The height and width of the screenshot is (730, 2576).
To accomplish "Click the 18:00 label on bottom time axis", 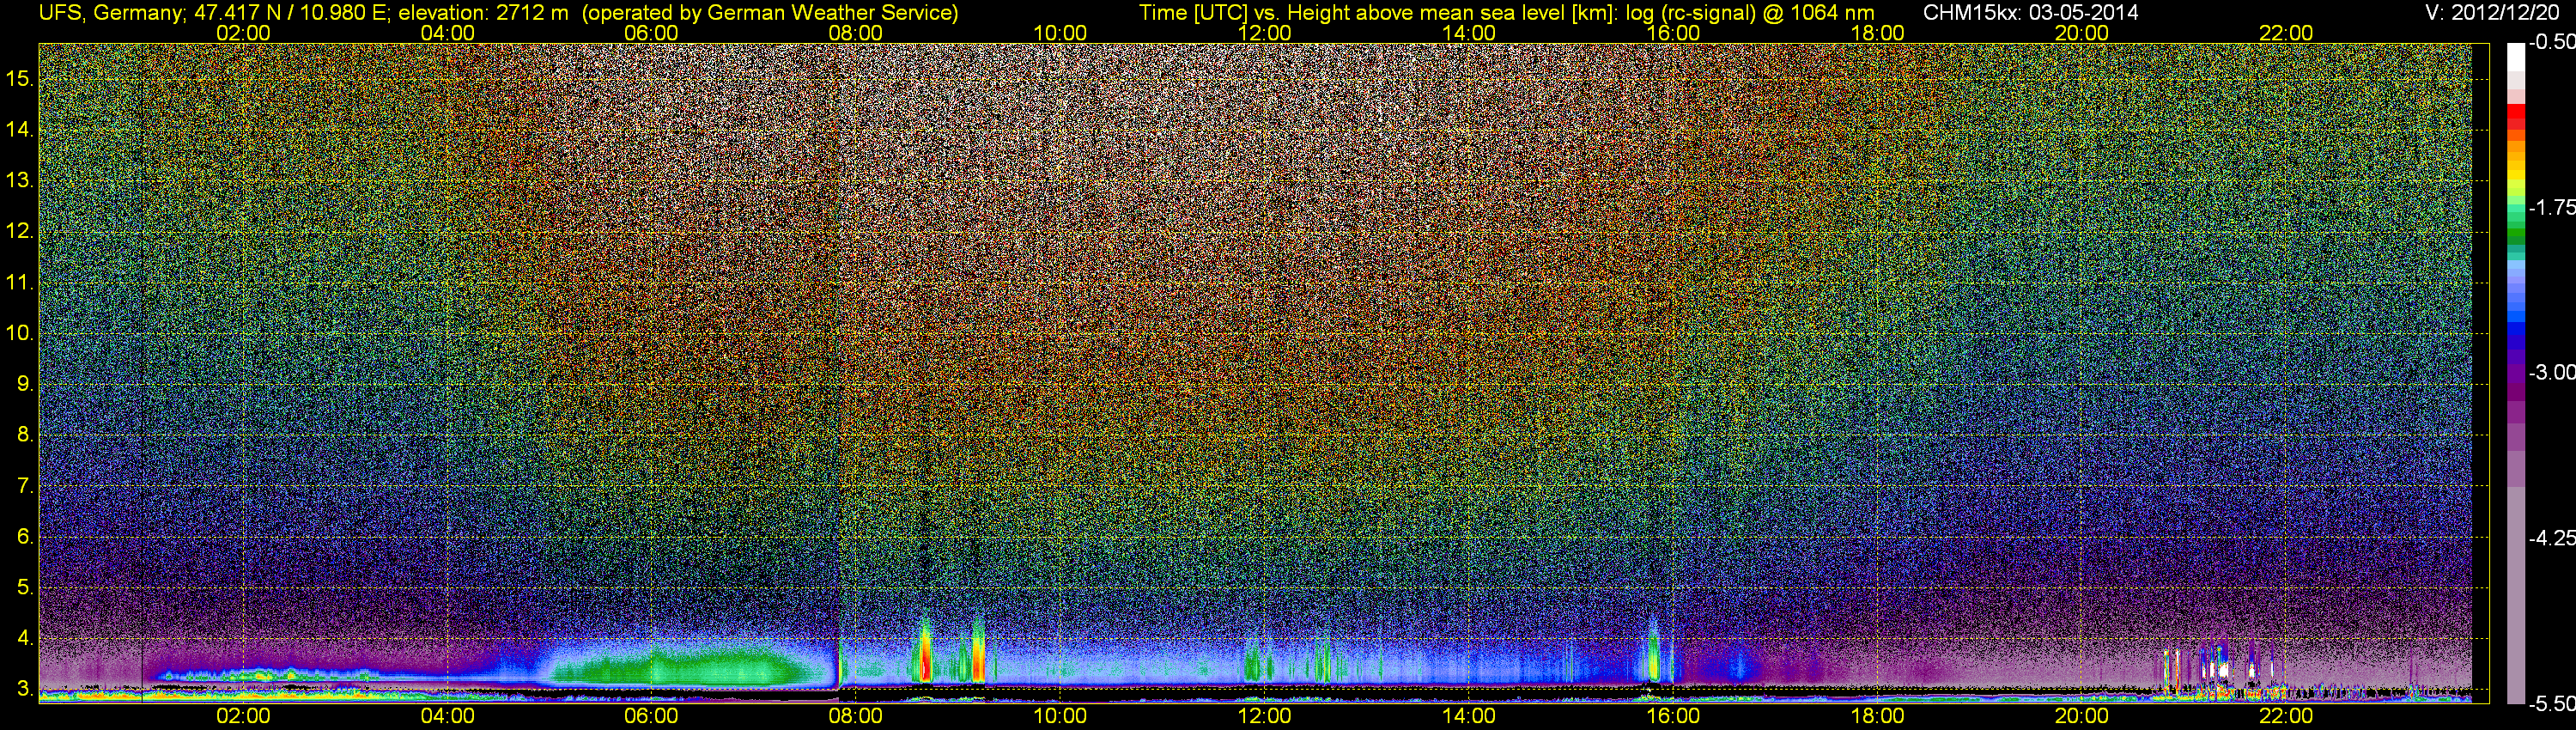I will click(1877, 716).
